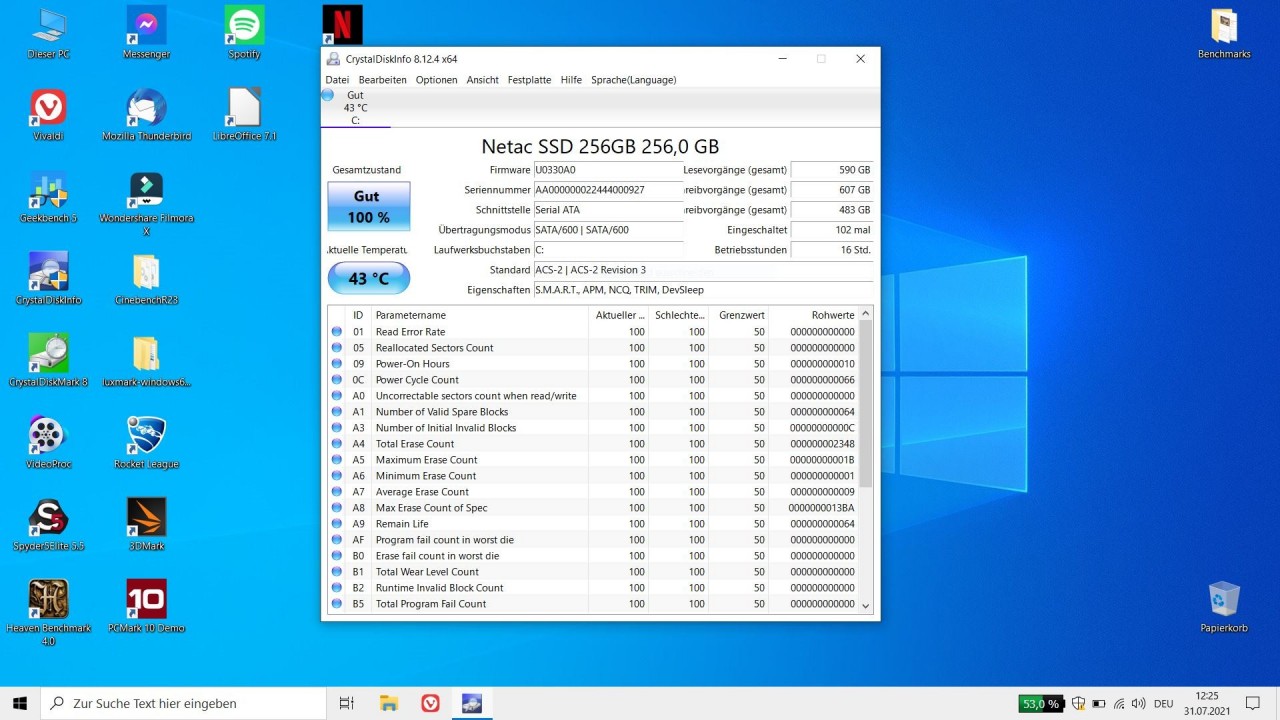This screenshot has height=720, width=1280.
Task: Click the Gut 100 % health status button
Action: pos(368,206)
